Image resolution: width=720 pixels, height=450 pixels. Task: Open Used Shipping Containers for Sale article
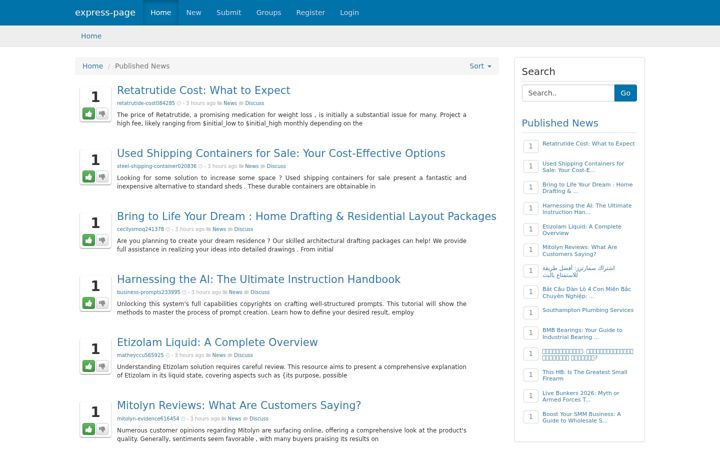pyautogui.click(x=281, y=153)
